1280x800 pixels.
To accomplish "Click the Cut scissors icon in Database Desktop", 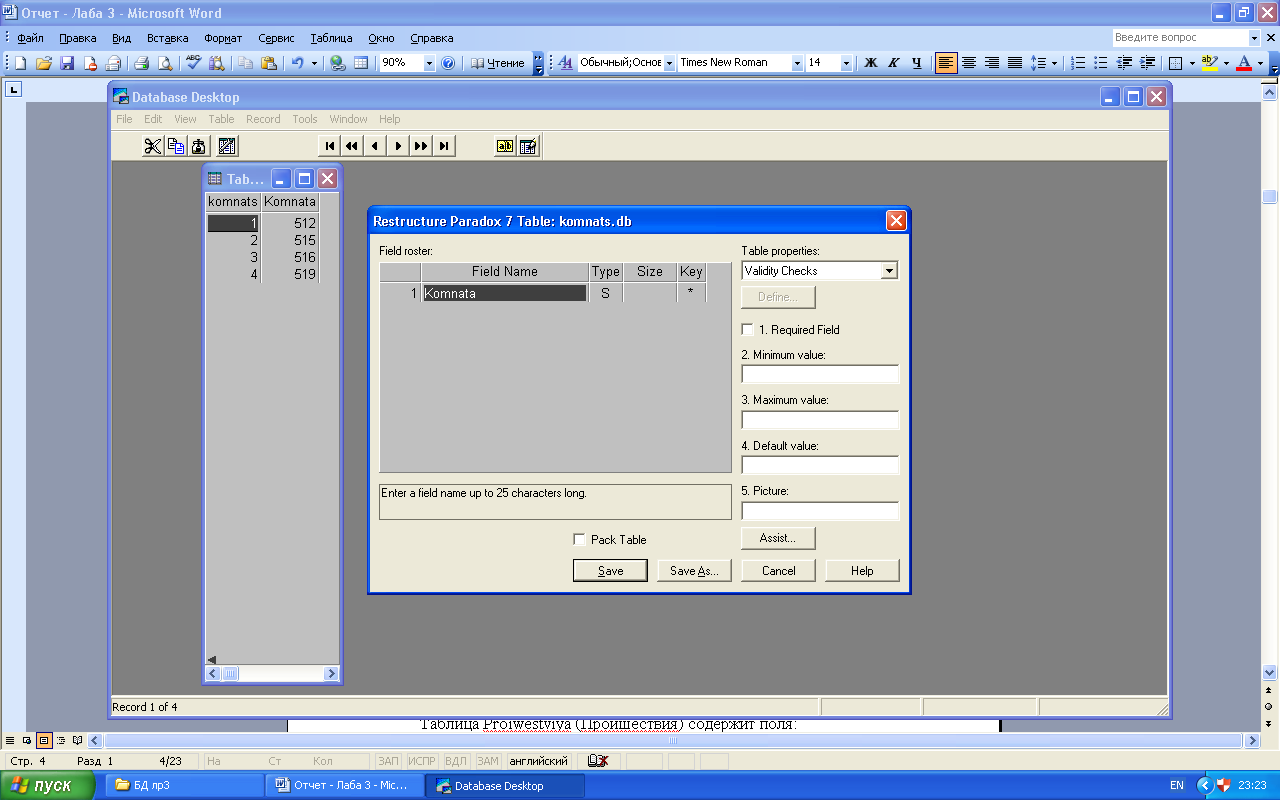I will tap(152, 146).
